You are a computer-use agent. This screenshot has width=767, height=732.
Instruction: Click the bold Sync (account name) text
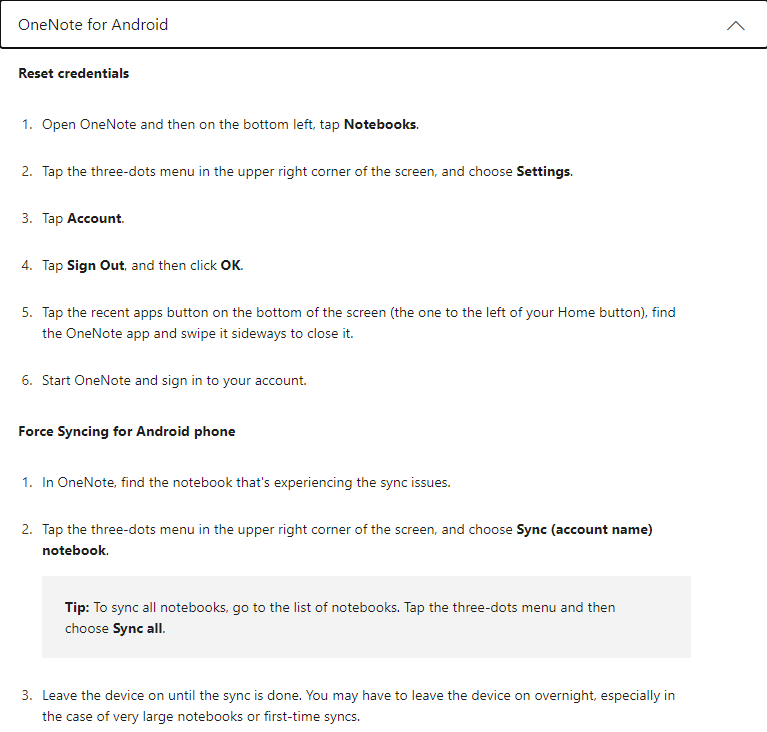(584, 529)
